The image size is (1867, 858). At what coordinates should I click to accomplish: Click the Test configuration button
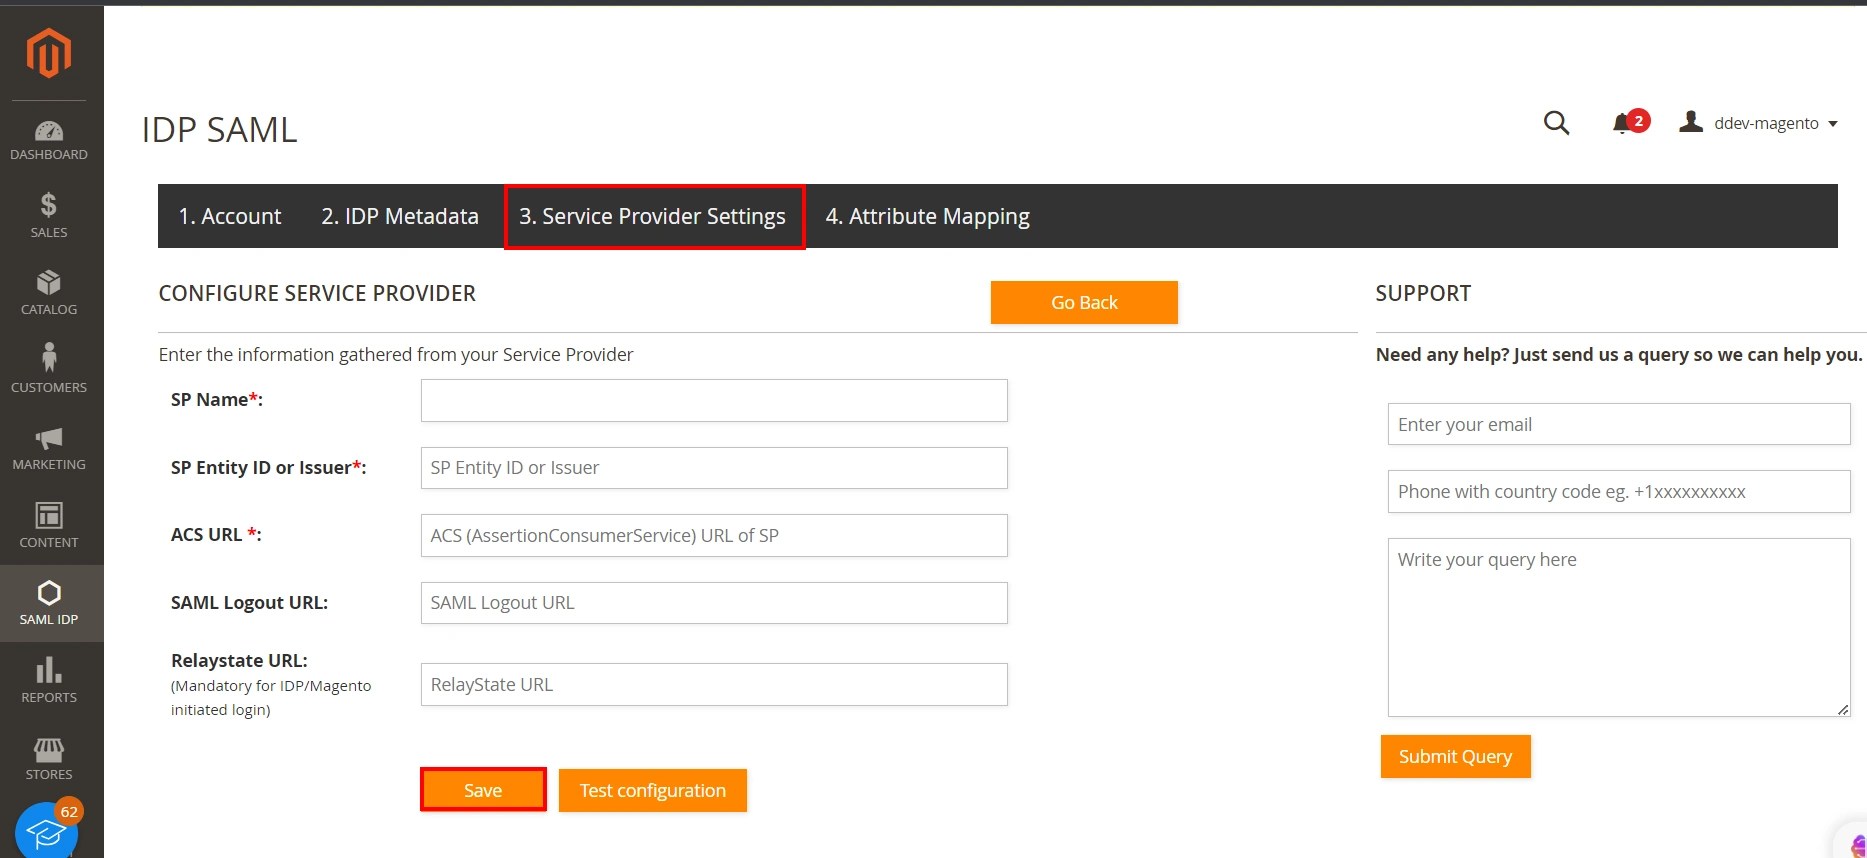[x=653, y=790]
